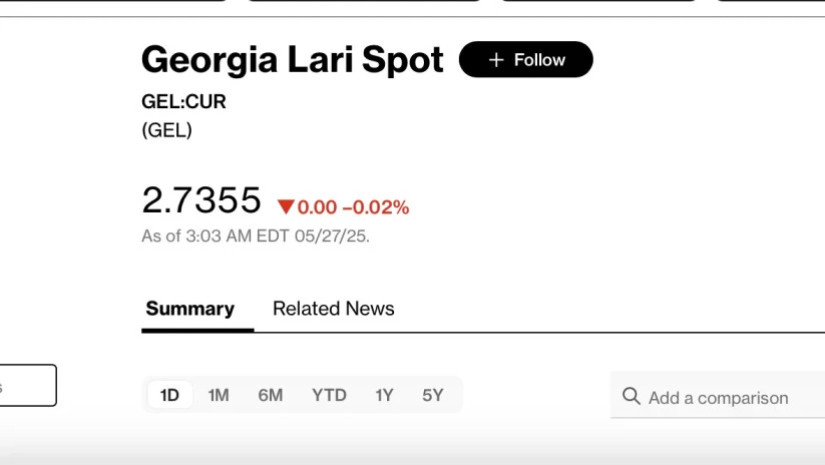Viewport: 825px width, 465px height.
Task: Choose the 5Y chart range
Action: 432,395
